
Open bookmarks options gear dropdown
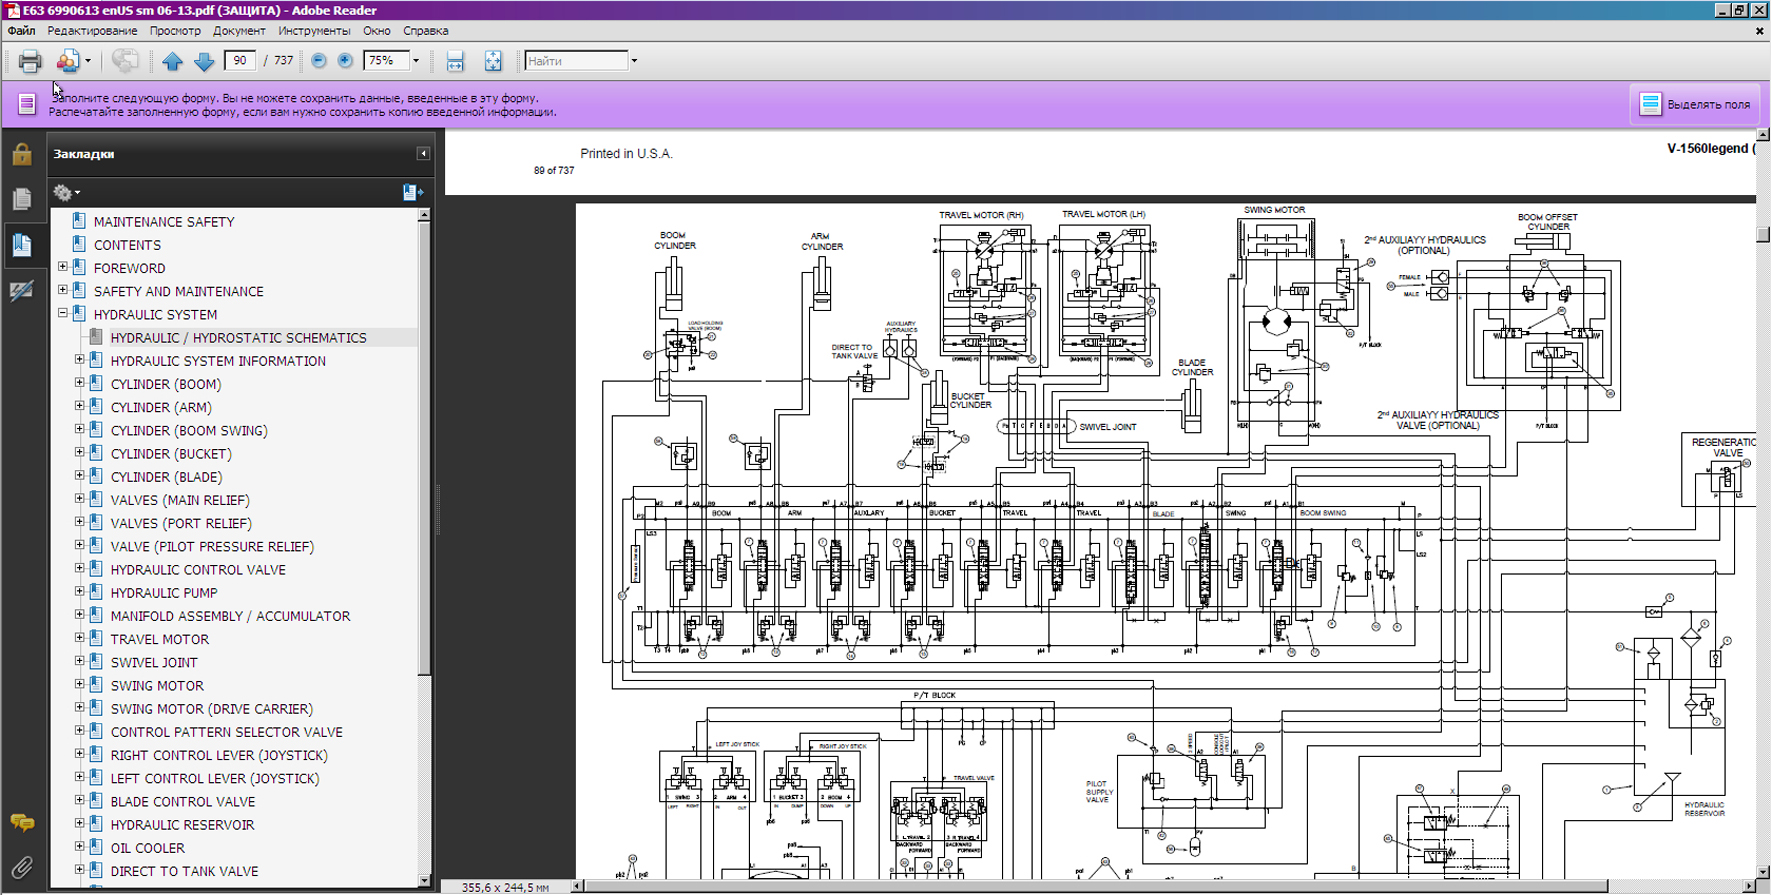66,192
